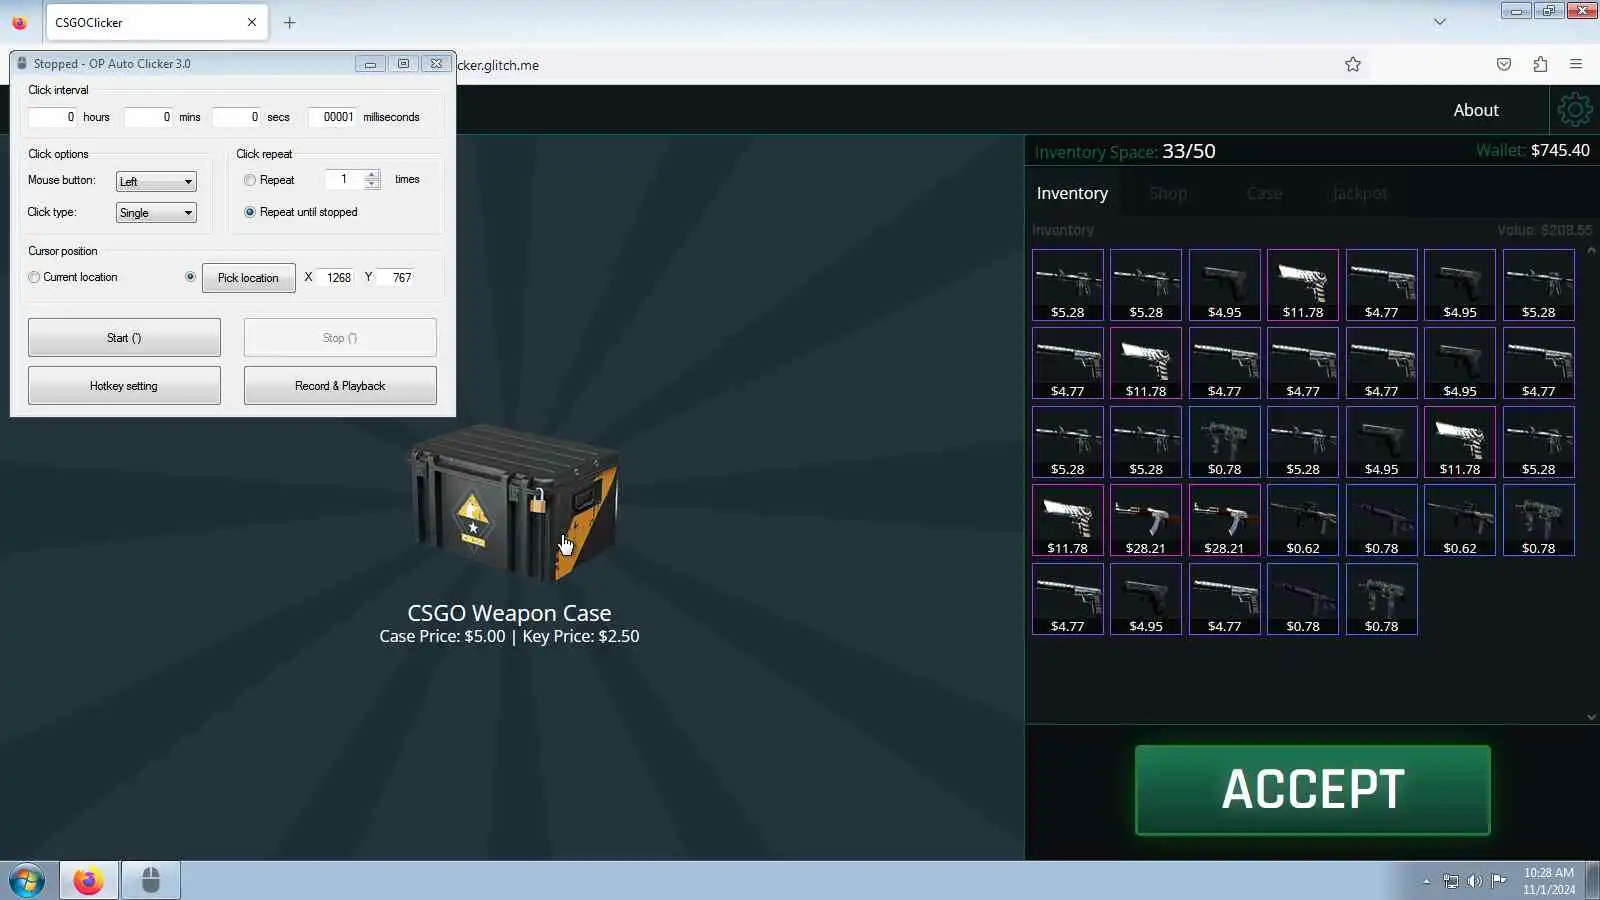Click the milliseconds interval field
The image size is (1600, 900).
(x=333, y=117)
